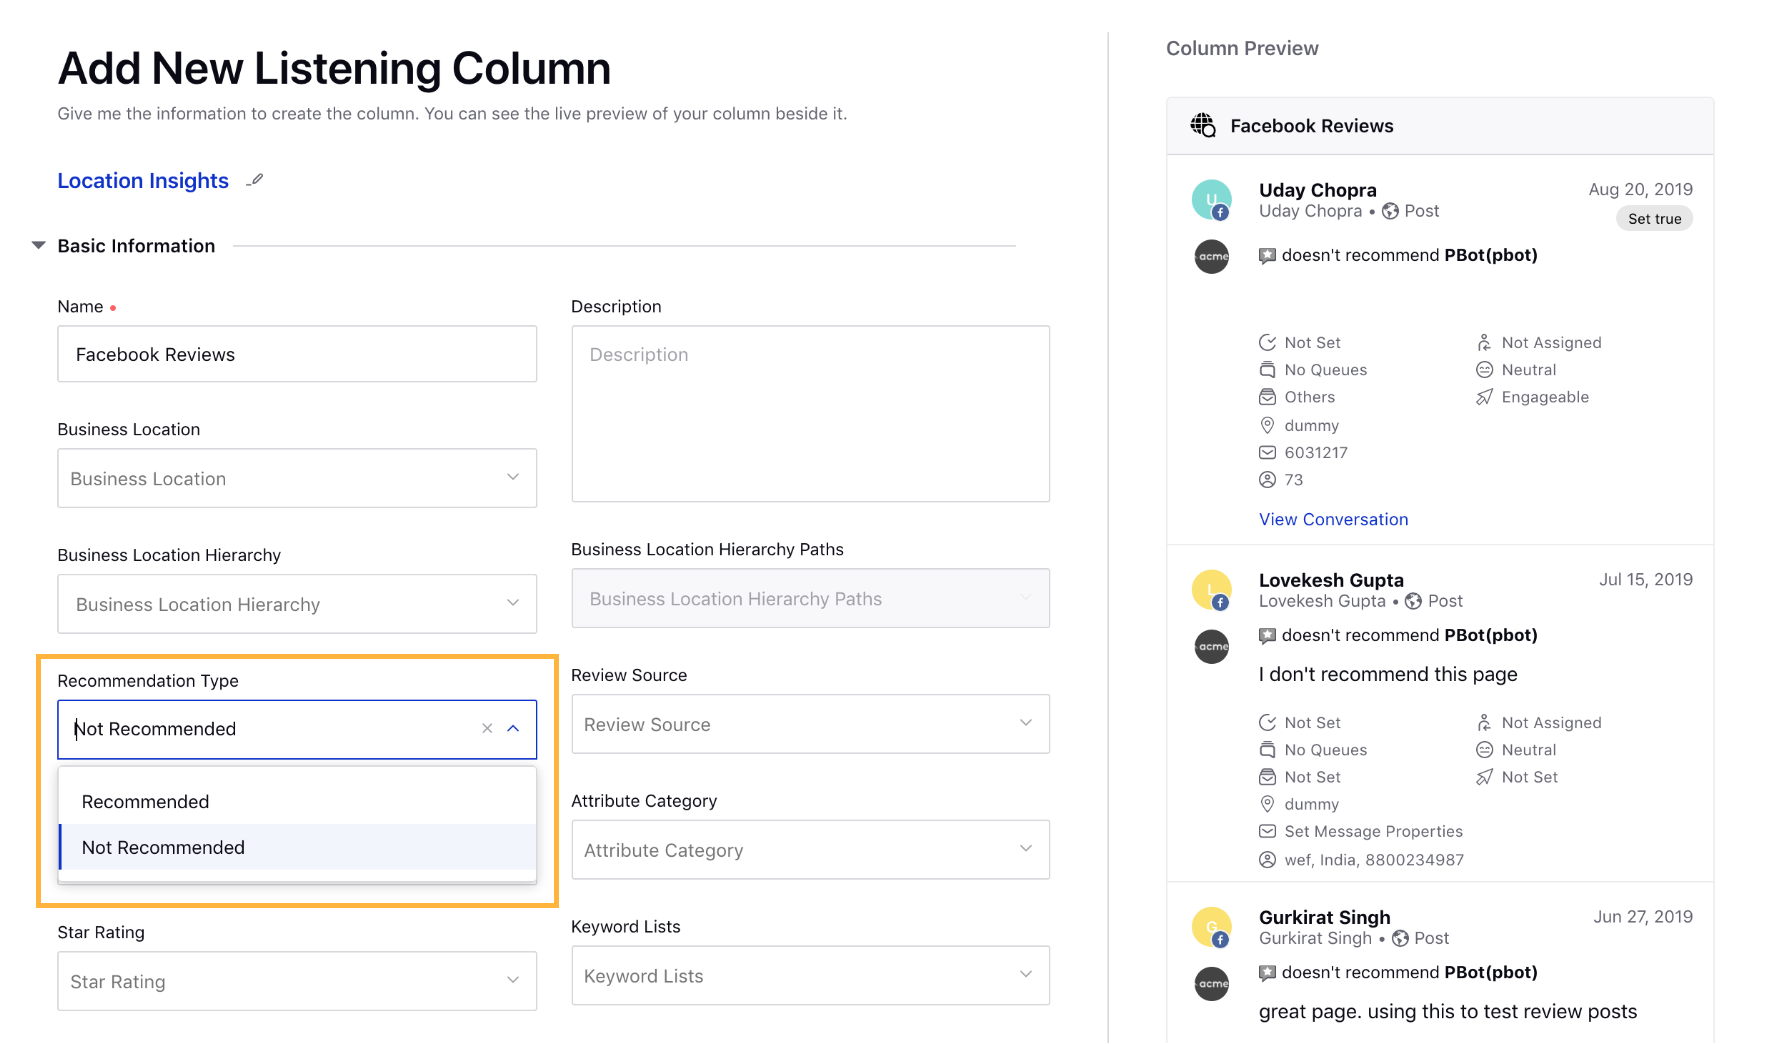This screenshot has height=1044, width=1770.
Task: Click Neutral sentiment icon in Uday's post
Action: [x=1484, y=370]
